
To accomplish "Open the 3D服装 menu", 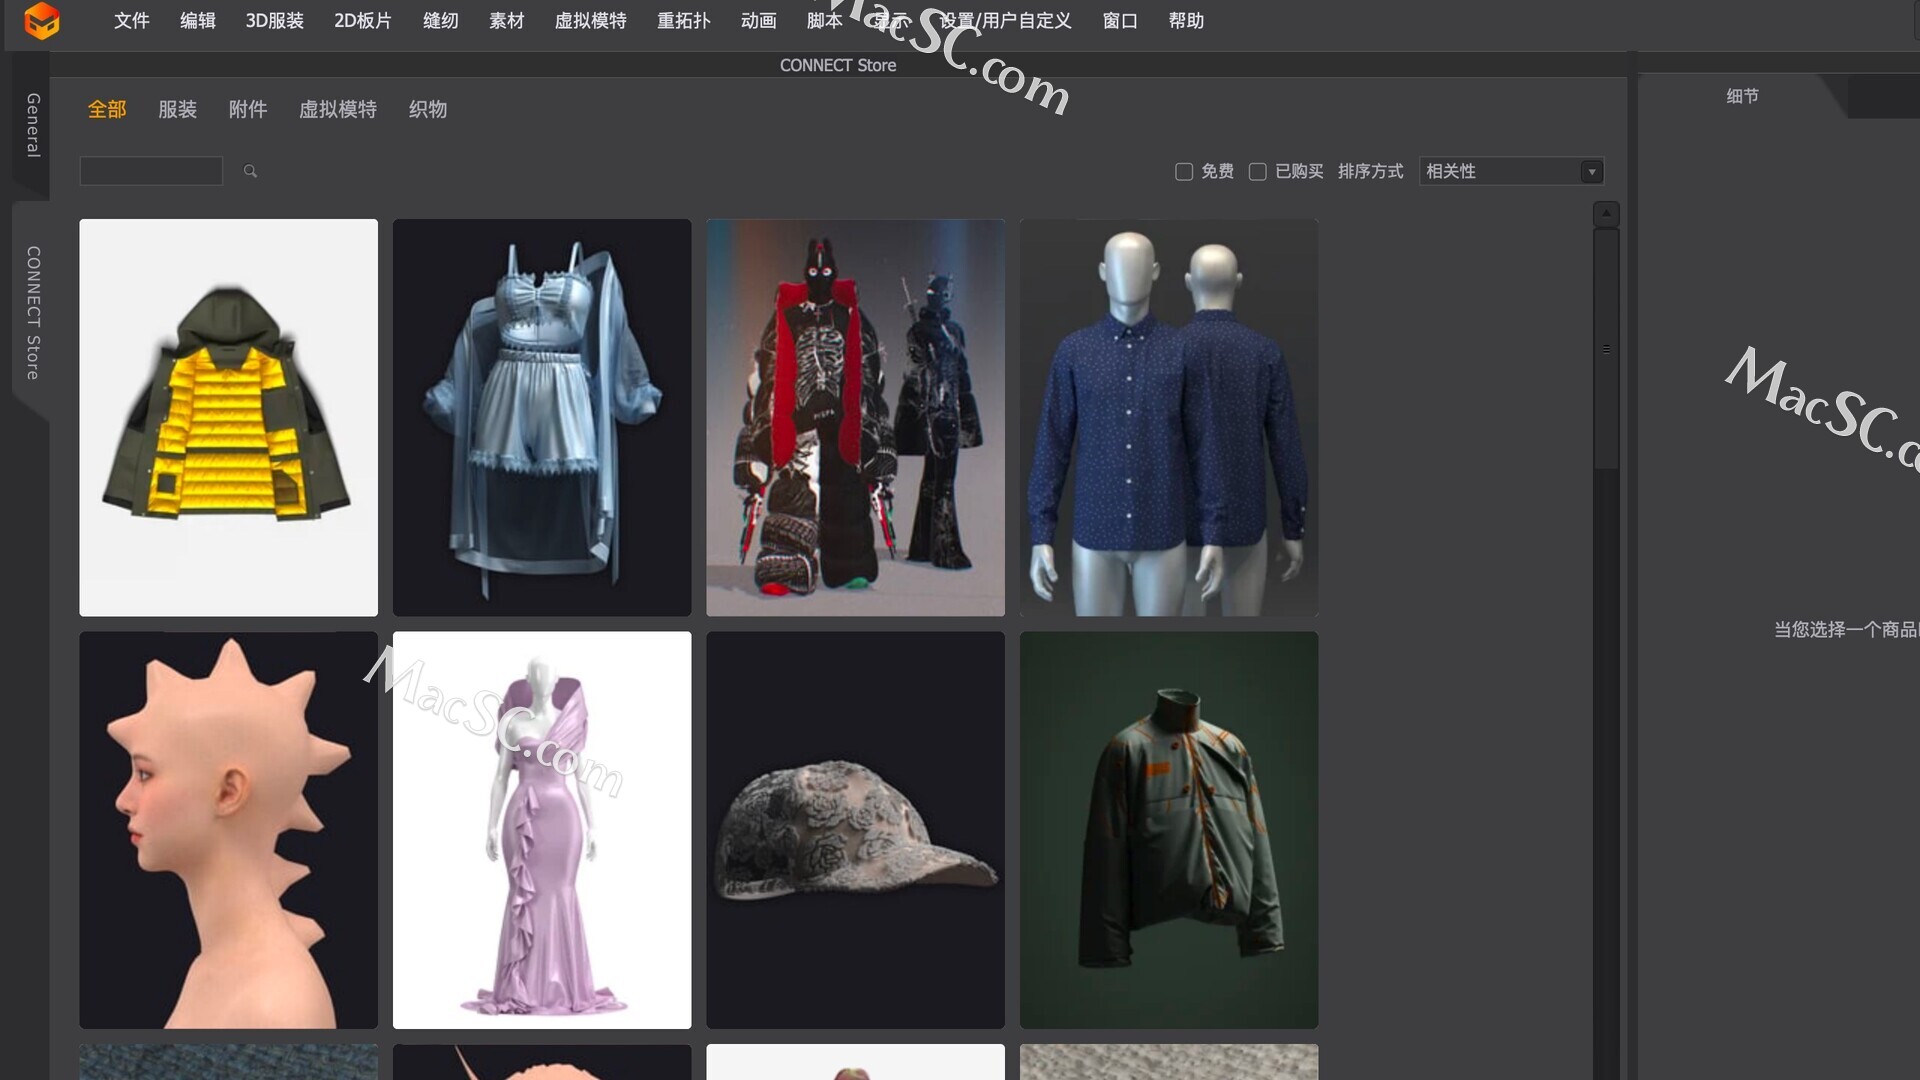I will click(x=274, y=21).
